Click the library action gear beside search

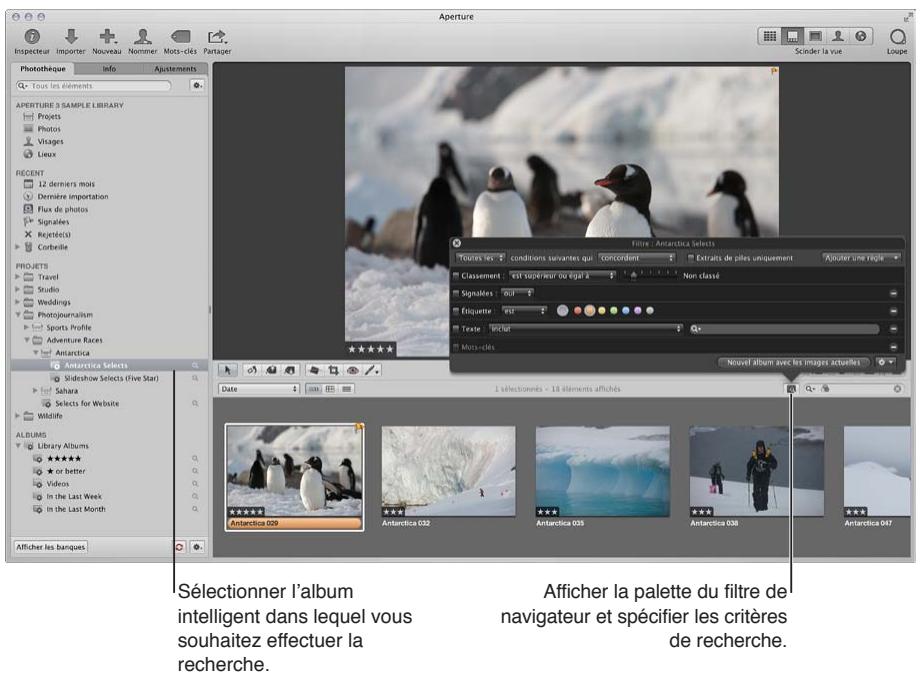tap(198, 86)
